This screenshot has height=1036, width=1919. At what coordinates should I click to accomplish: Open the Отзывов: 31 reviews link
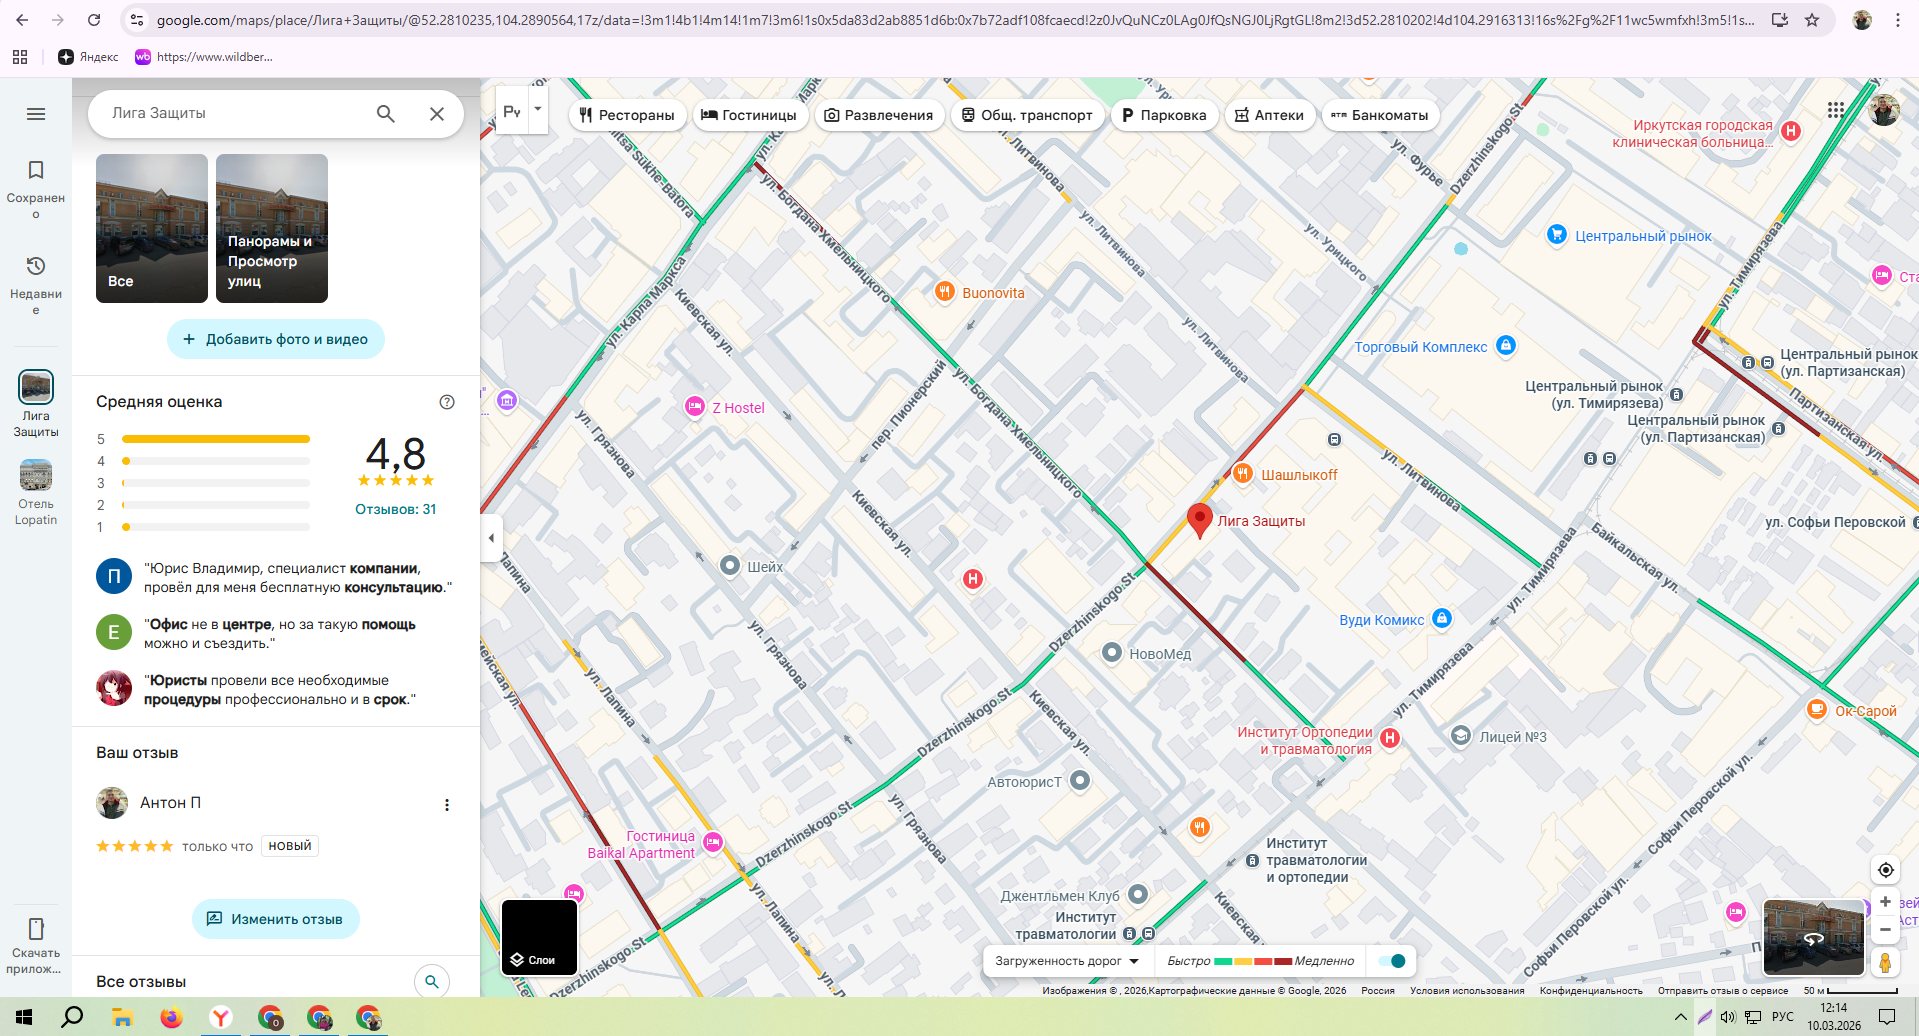point(396,509)
